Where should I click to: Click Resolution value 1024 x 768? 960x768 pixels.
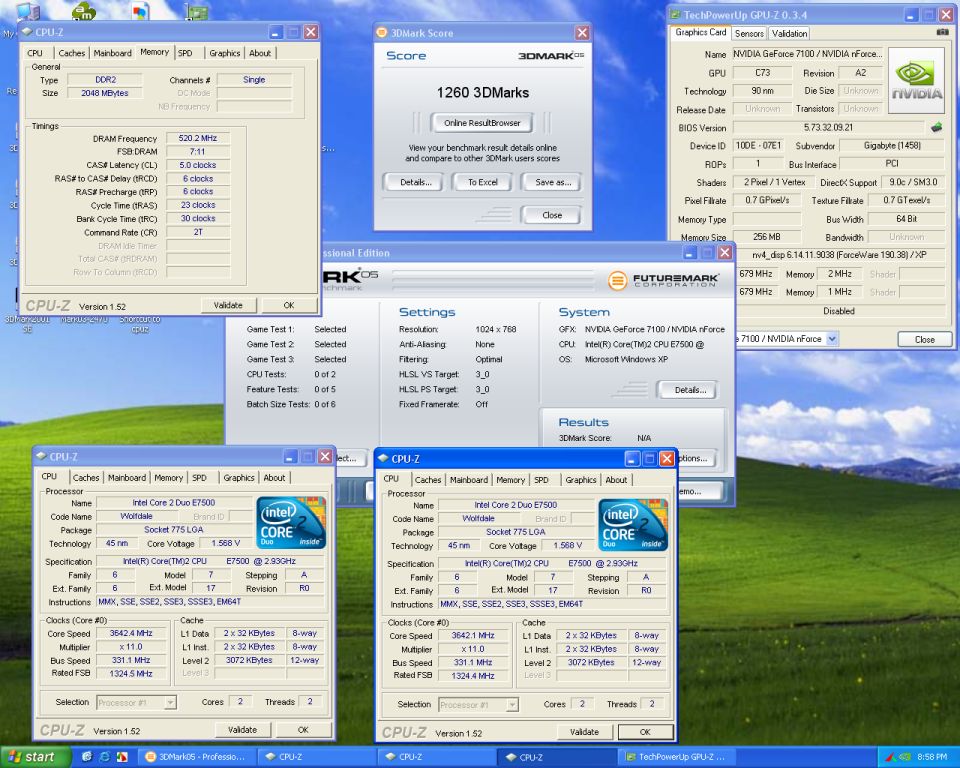495,329
